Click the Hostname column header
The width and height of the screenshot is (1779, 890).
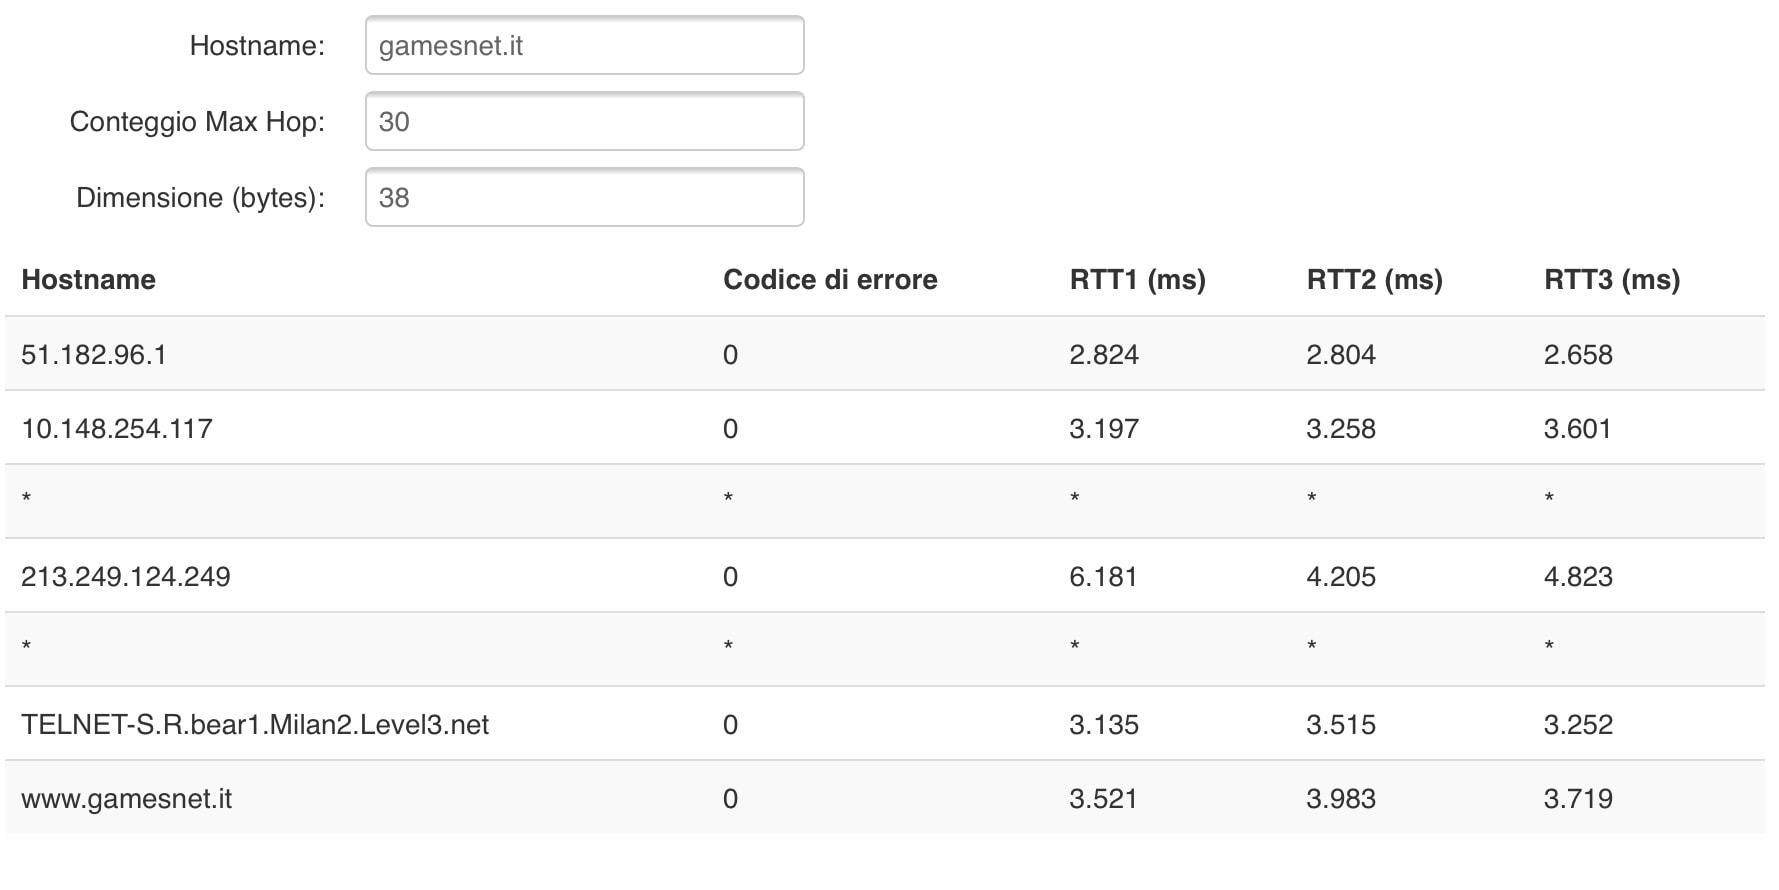[88, 280]
